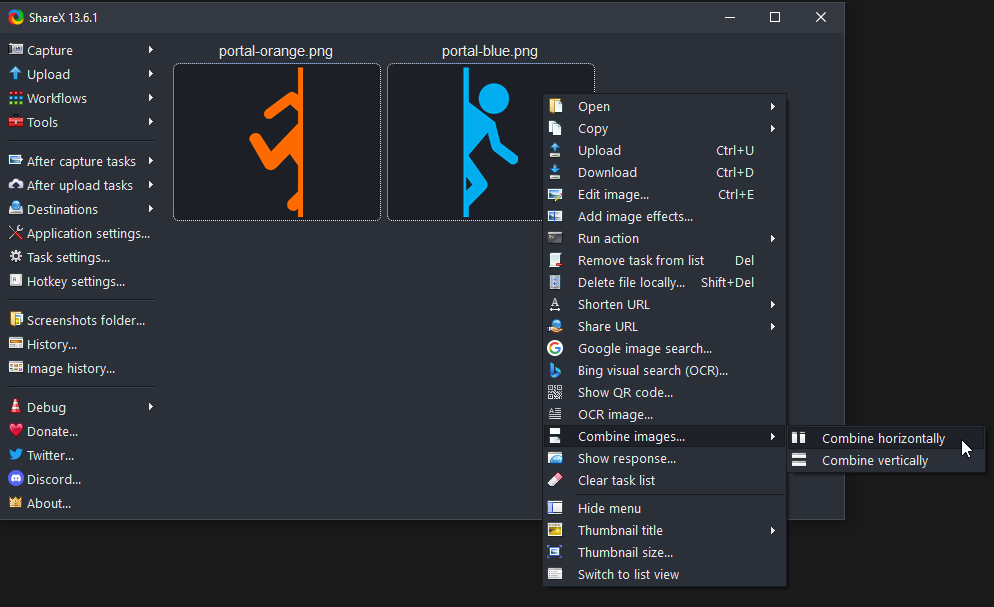Click the Tools toolbox icon
This screenshot has height=607, width=994.
(16, 122)
